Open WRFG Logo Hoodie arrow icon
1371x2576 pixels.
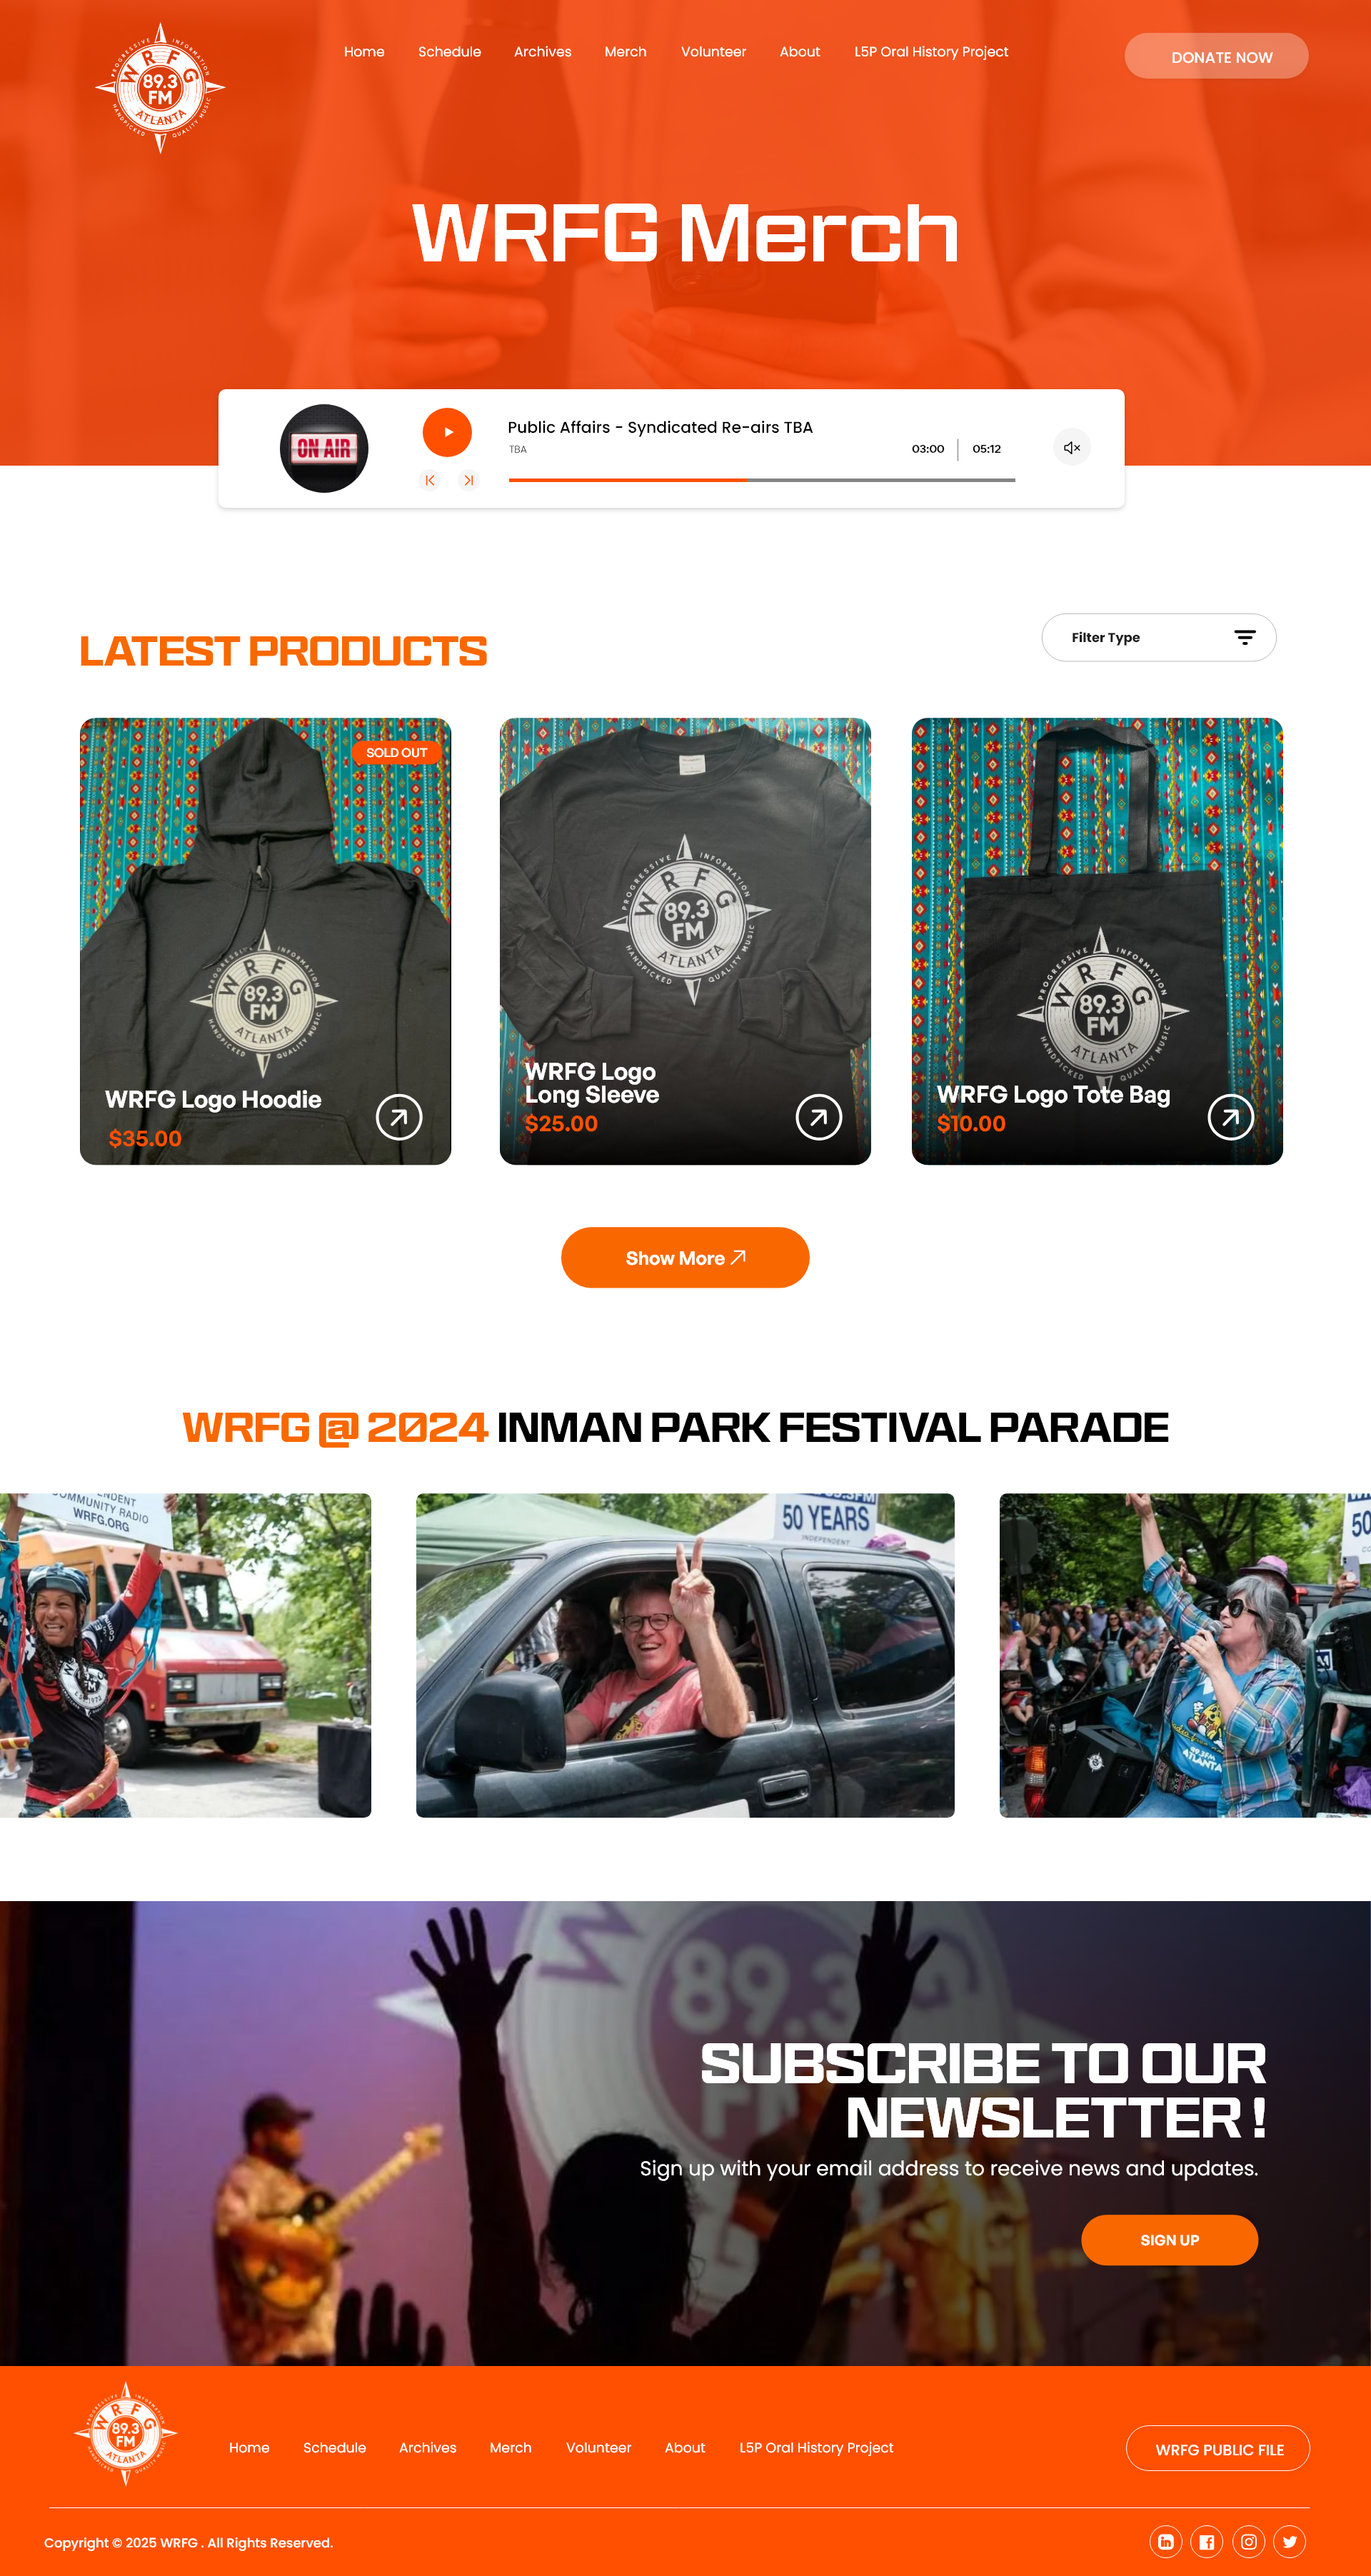(399, 1117)
